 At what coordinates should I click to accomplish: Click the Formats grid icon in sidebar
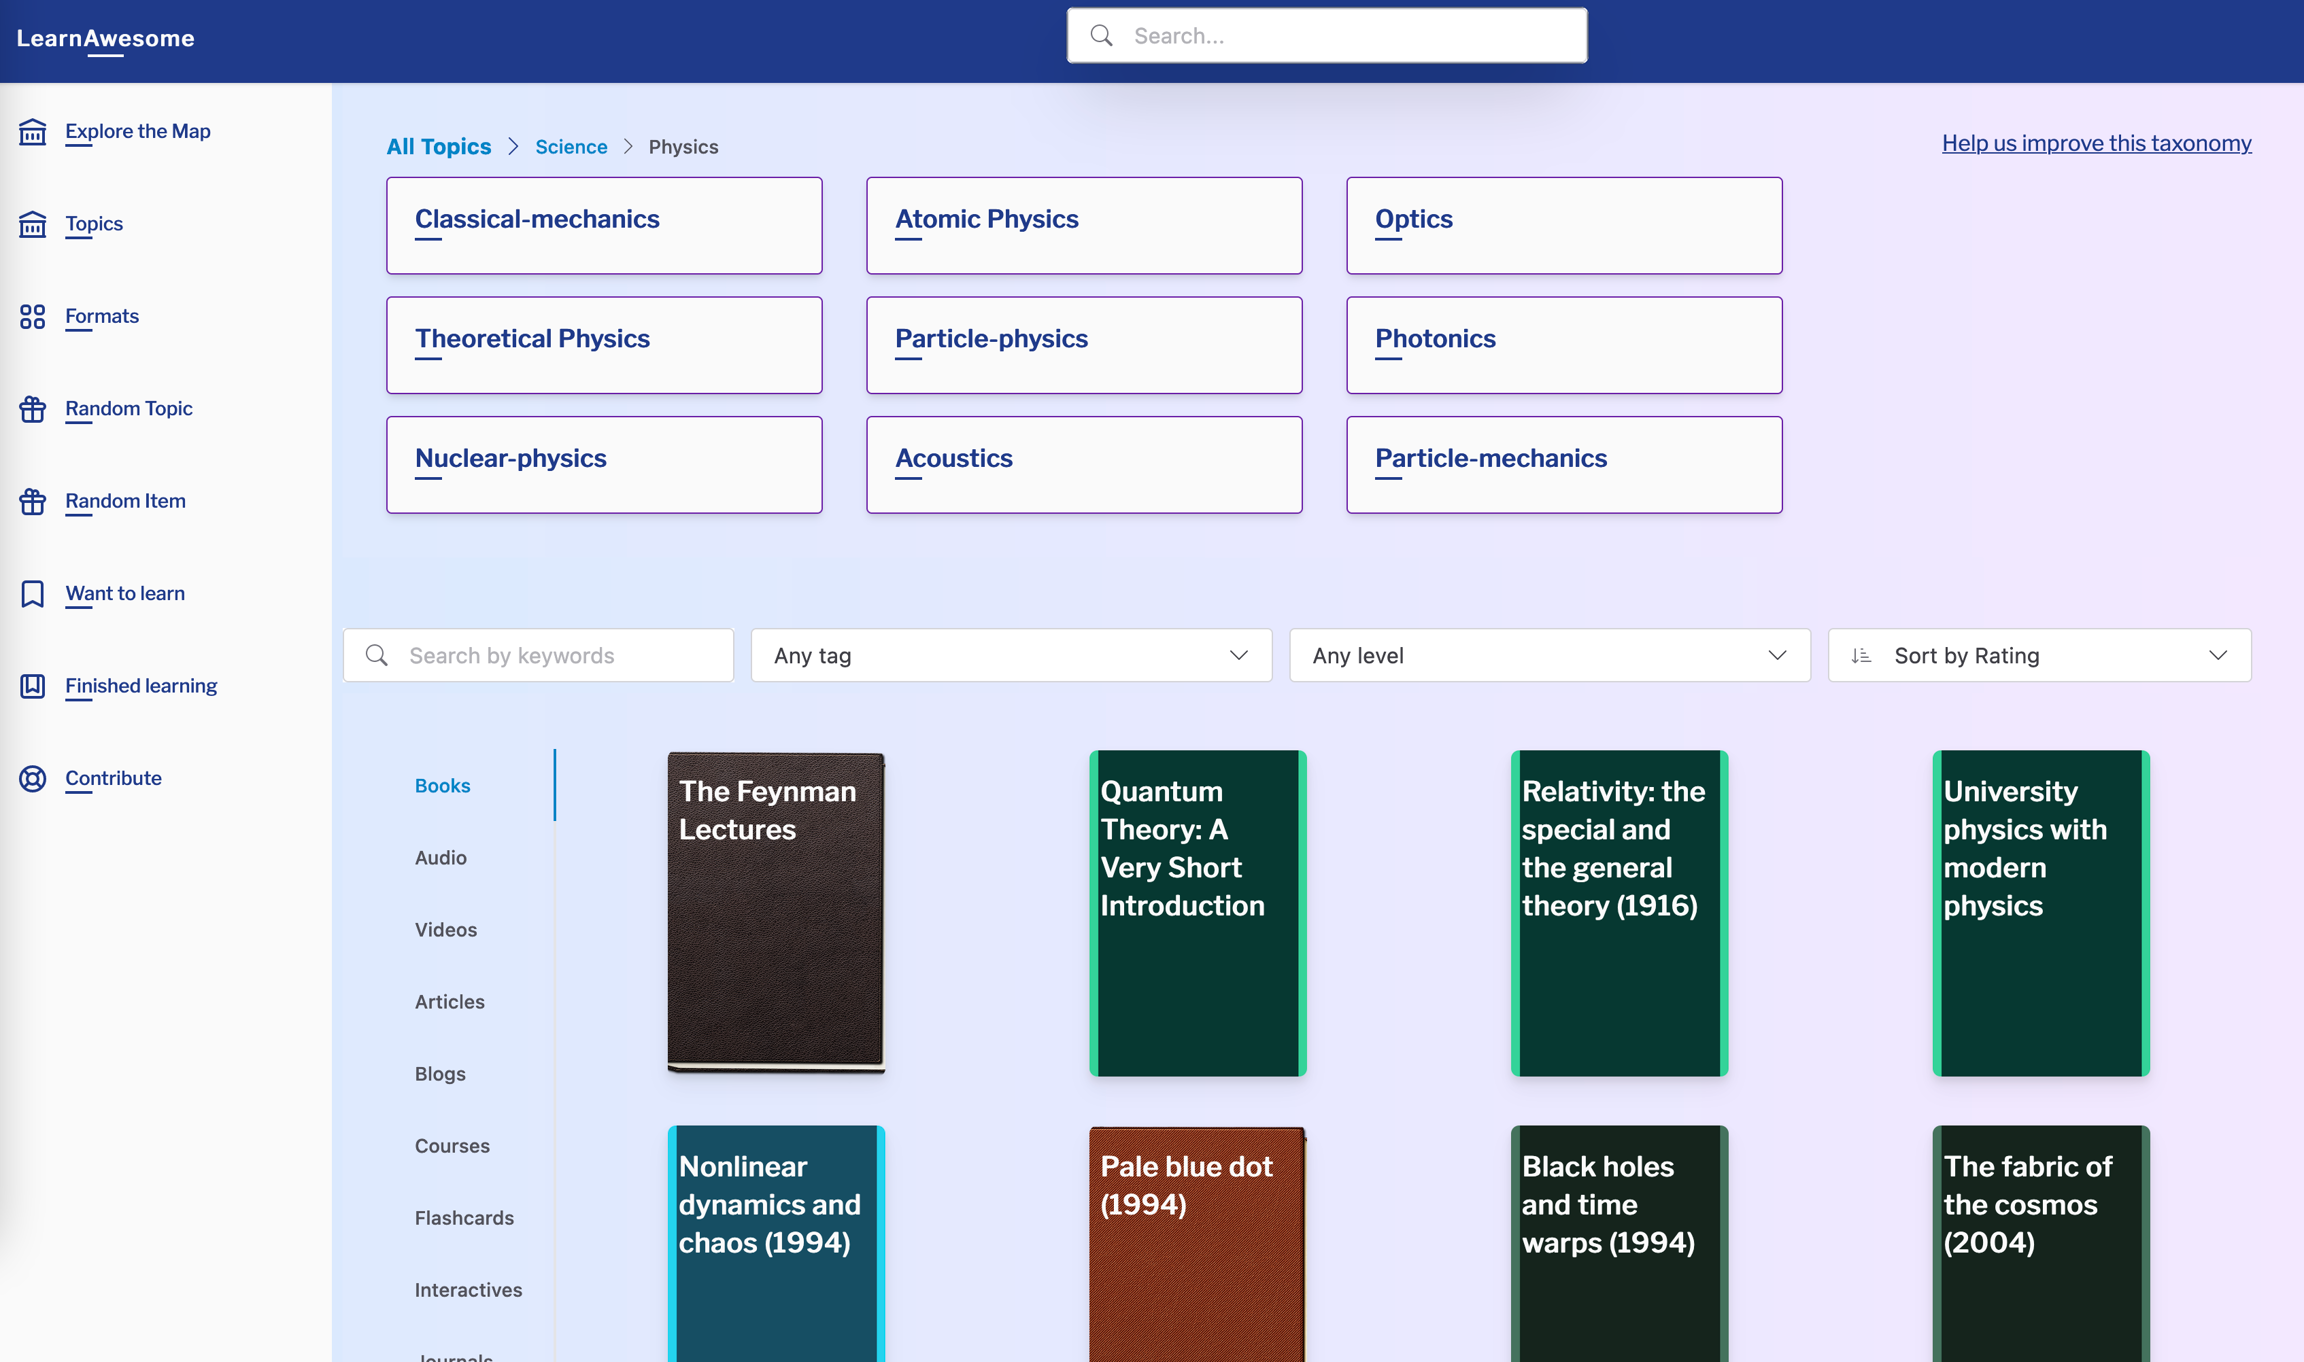(x=32, y=316)
